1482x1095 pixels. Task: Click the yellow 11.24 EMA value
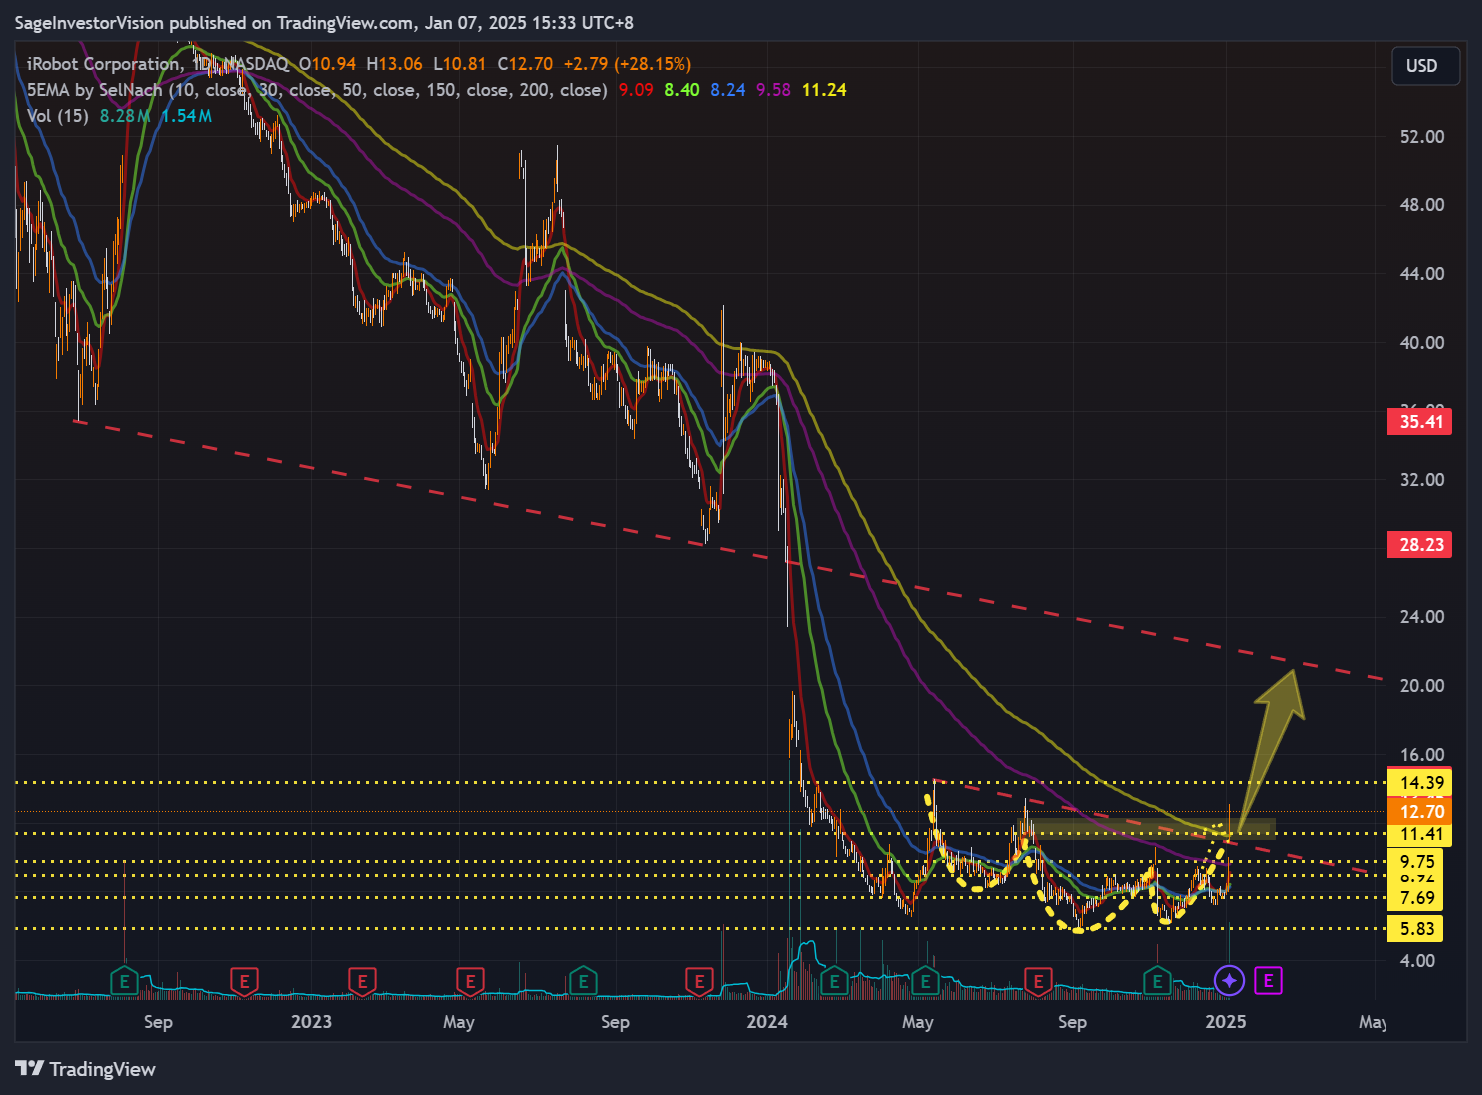(x=824, y=90)
